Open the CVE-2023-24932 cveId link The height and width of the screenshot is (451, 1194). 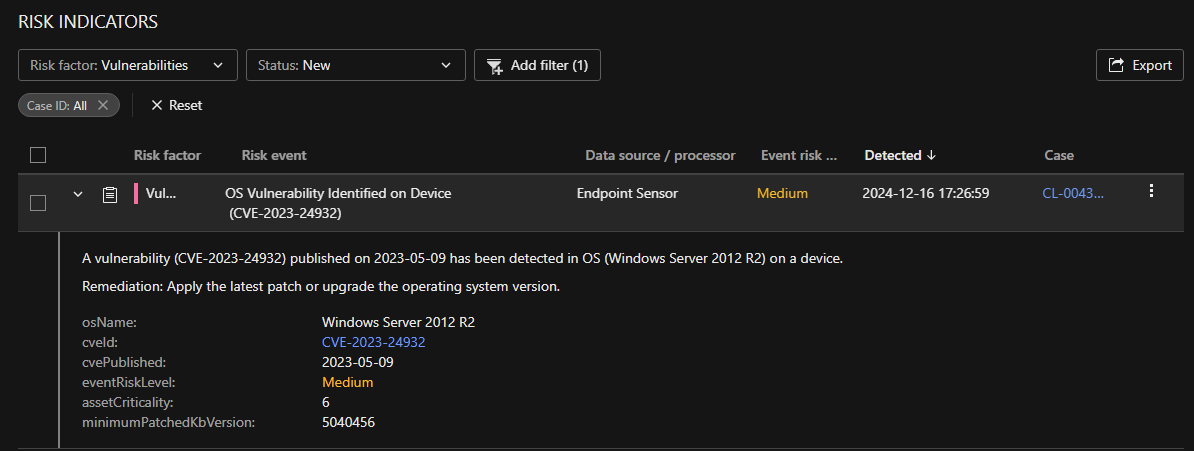coord(373,342)
